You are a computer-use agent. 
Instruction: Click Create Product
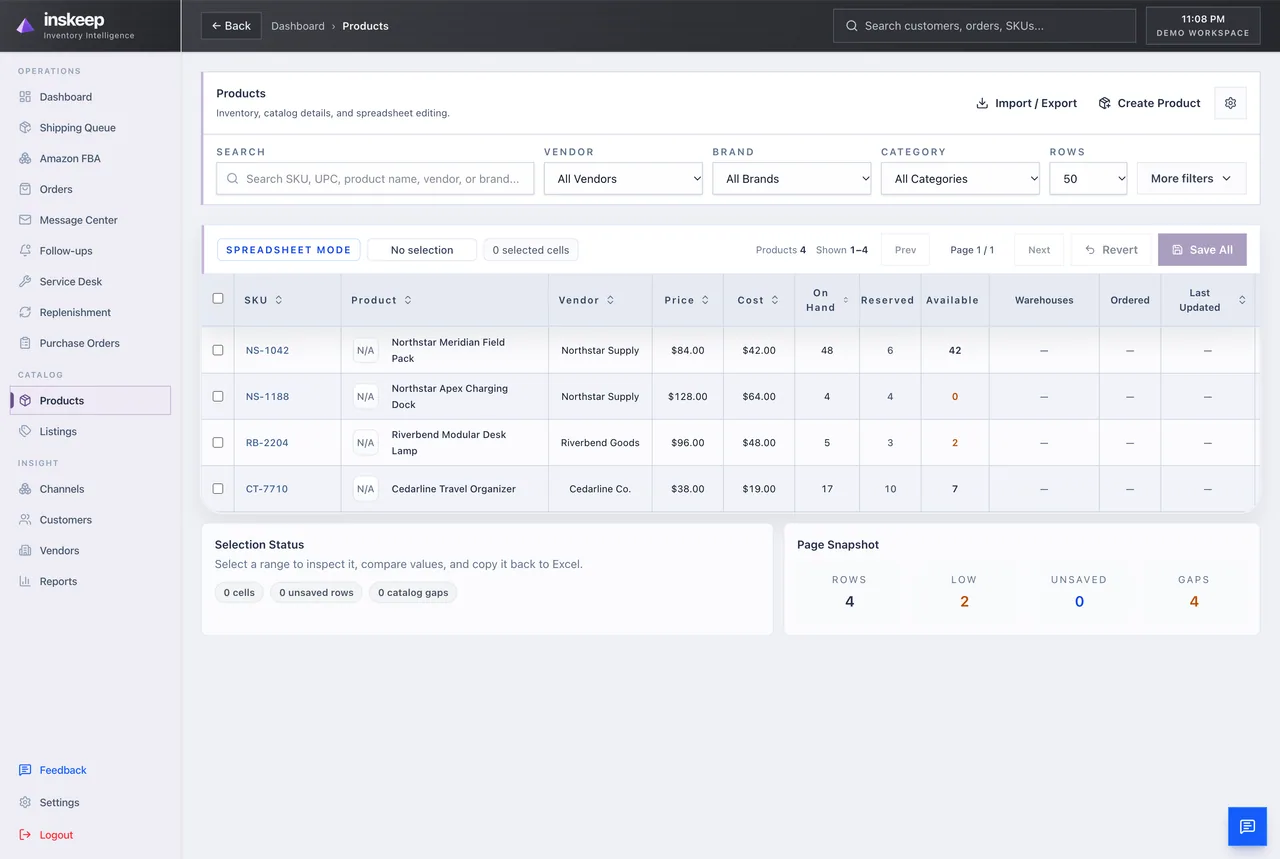(1149, 103)
